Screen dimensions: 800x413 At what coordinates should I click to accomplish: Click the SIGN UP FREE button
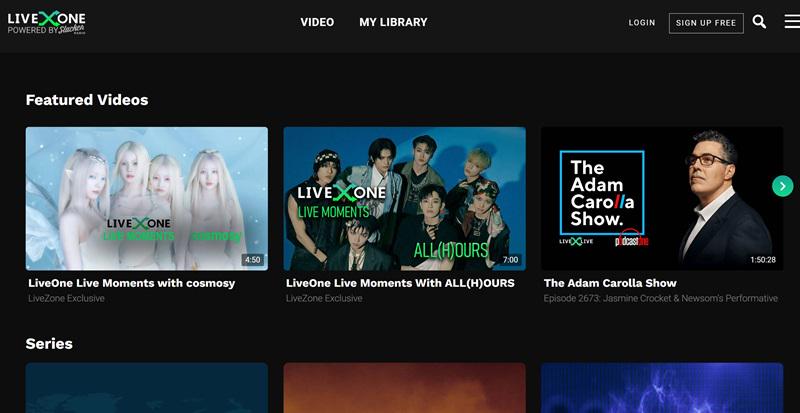tap(706, 23)
